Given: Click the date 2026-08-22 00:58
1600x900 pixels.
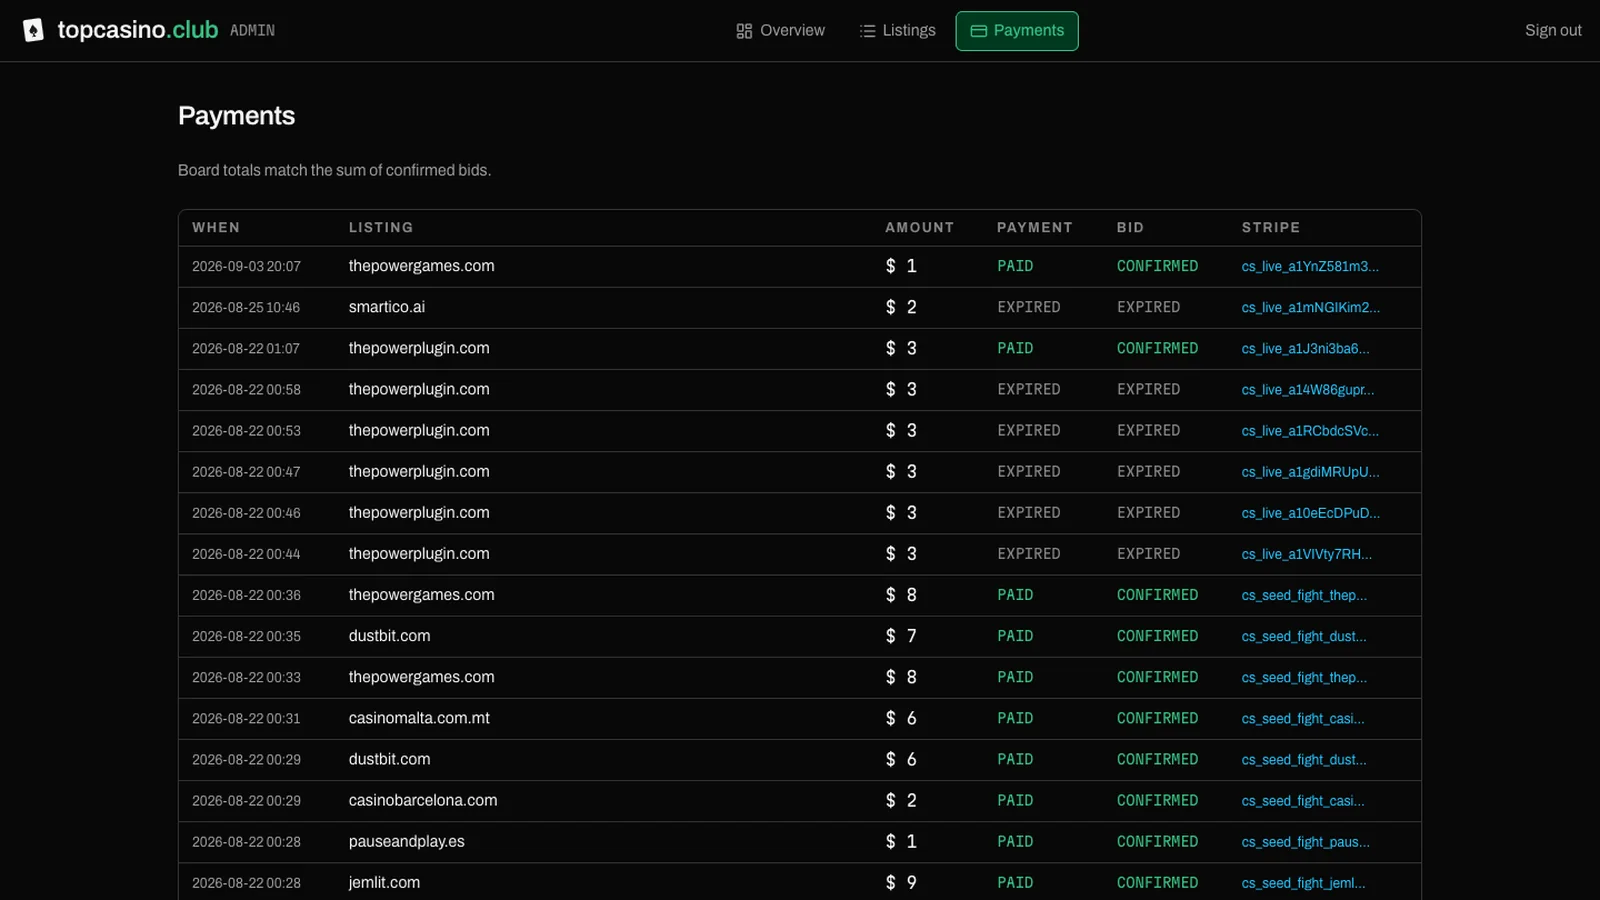Looking at the screenshot, I should click(246, 390).
